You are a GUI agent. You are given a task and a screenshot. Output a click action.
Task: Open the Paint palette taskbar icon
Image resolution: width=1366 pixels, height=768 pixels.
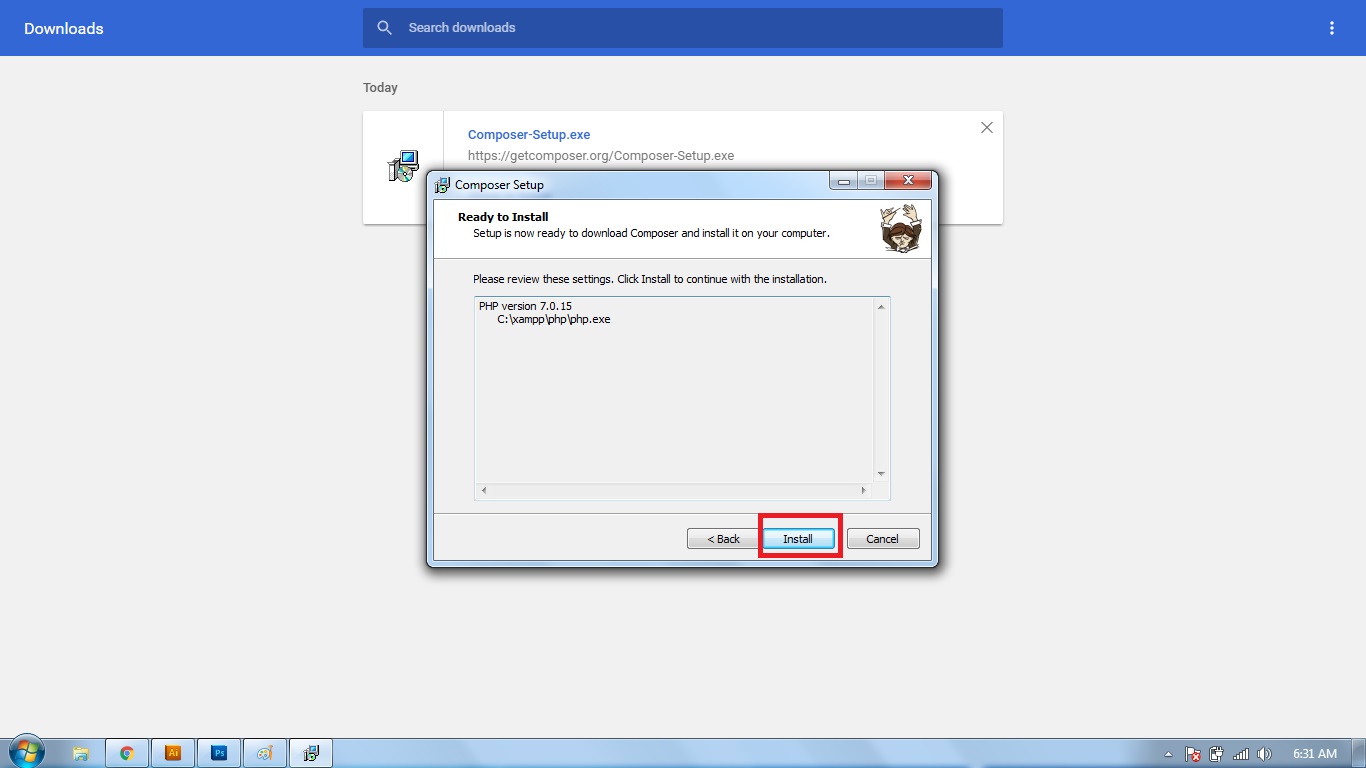point(265,753)
